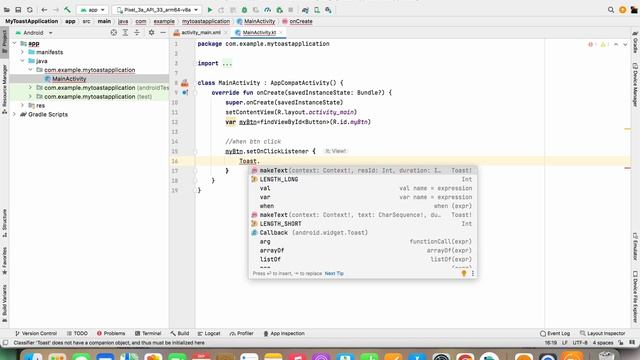640x360 pixels.
Task: Open the TODO tool window
Action: click(x=77, y=333)
